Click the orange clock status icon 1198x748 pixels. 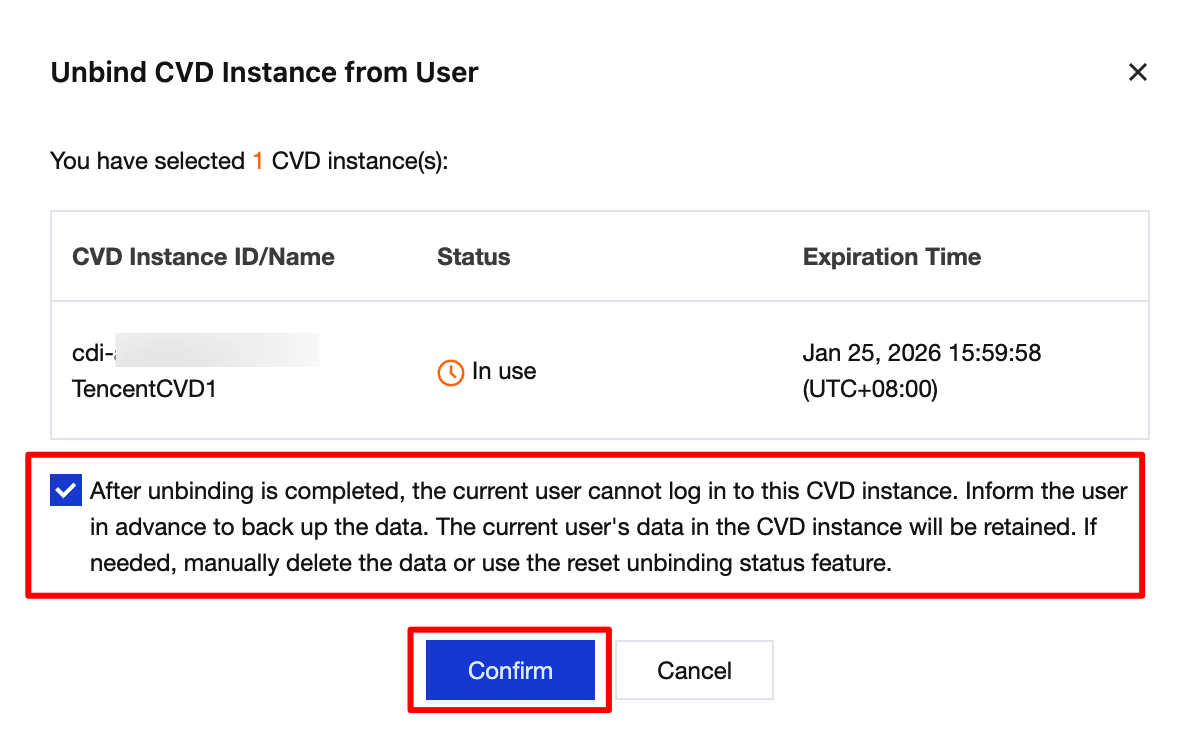coord(451,372)
